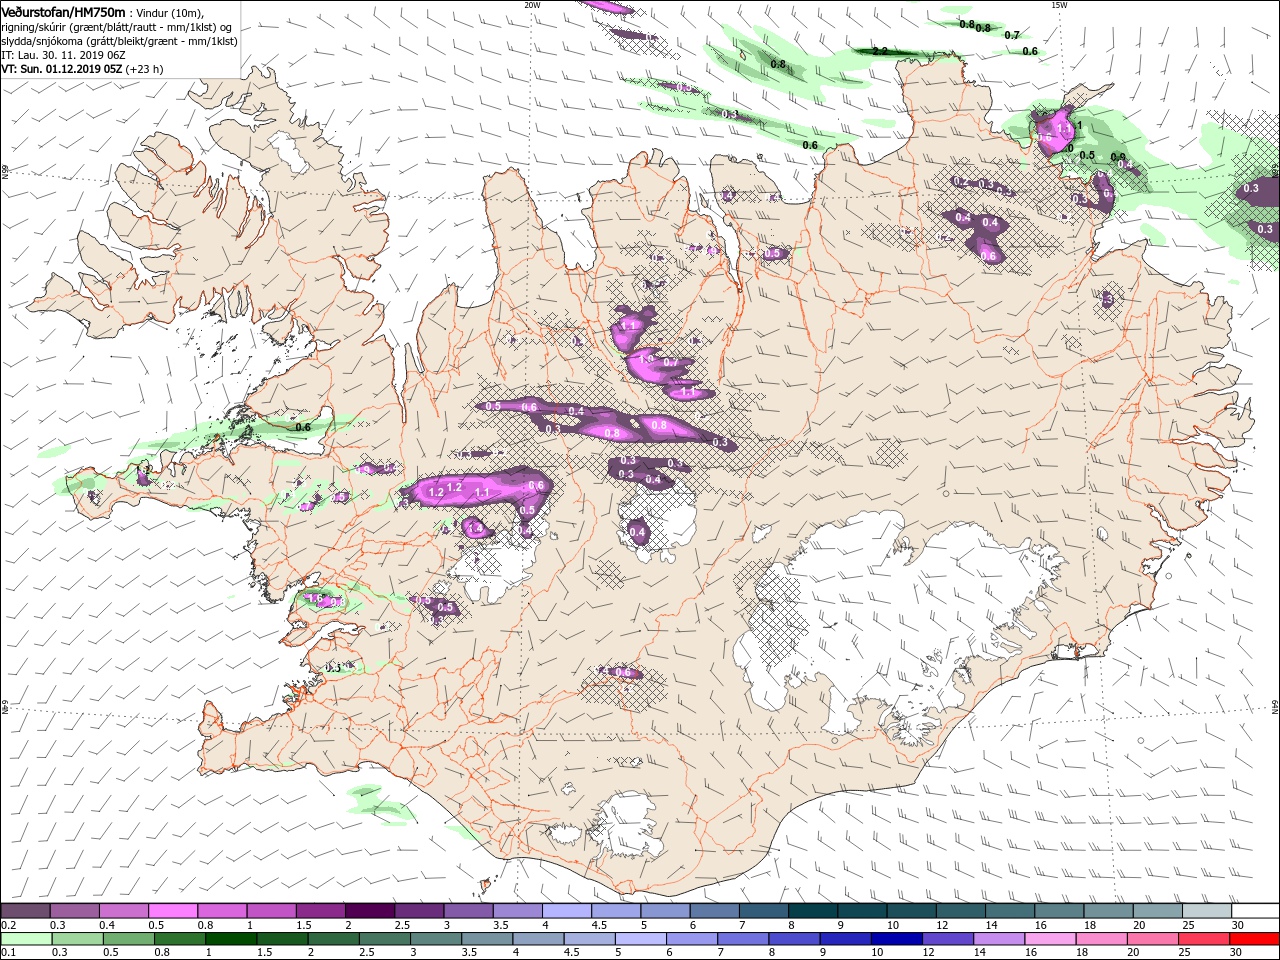This screenshot has width=1280, height=960.
Task: Click the 'IT: Lau. 30. 11. 2019 06Z' line
Action: coord(64,55)
